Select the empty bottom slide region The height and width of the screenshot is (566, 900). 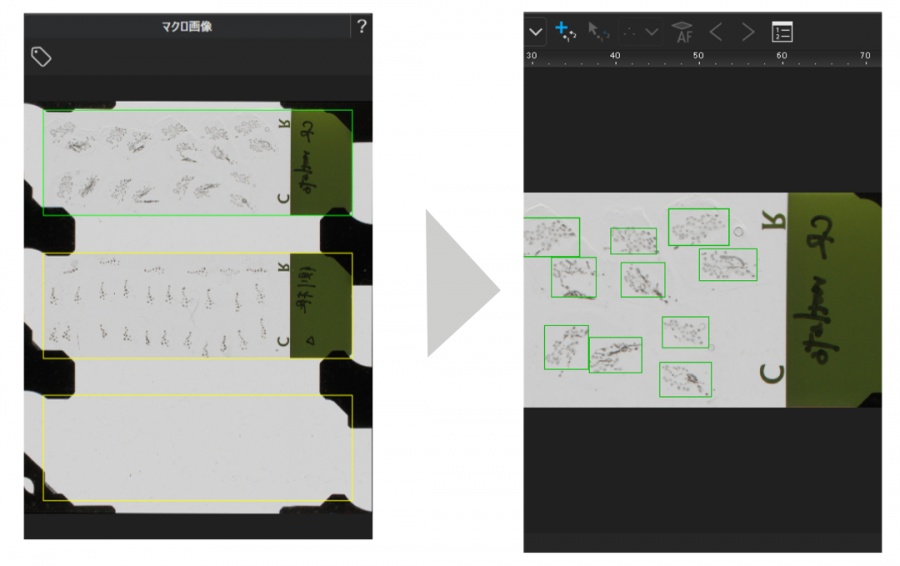197,448
